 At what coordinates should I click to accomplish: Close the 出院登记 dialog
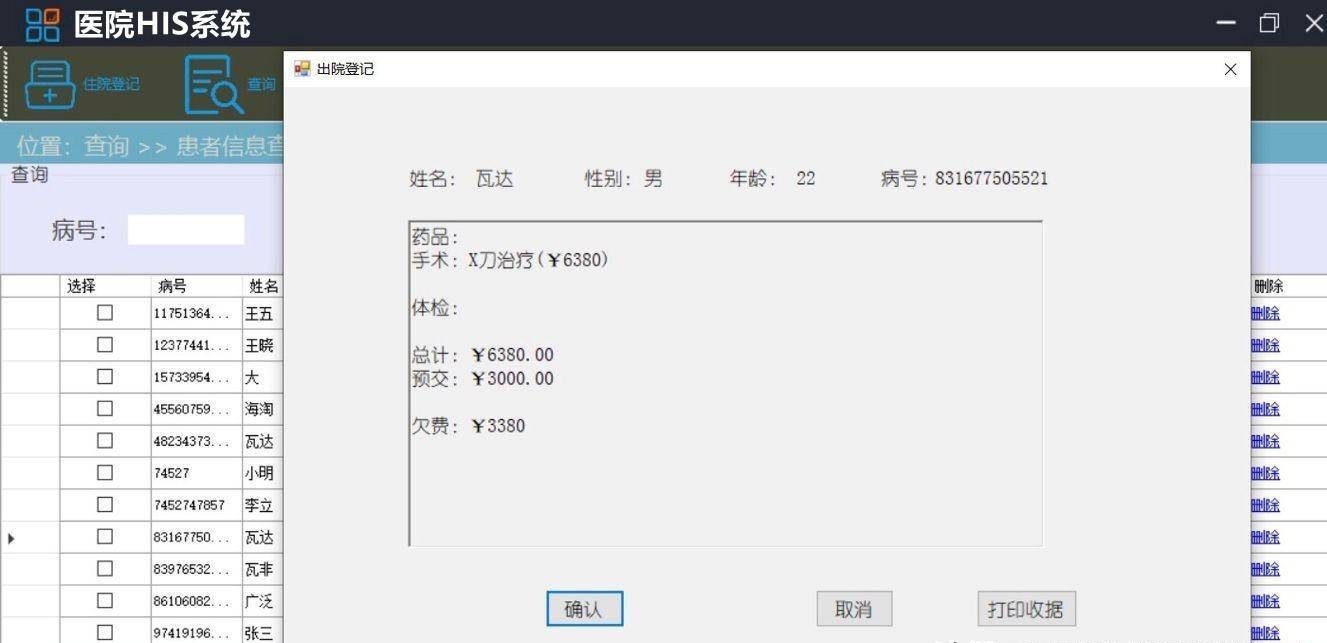click(x=1230, y=69)
